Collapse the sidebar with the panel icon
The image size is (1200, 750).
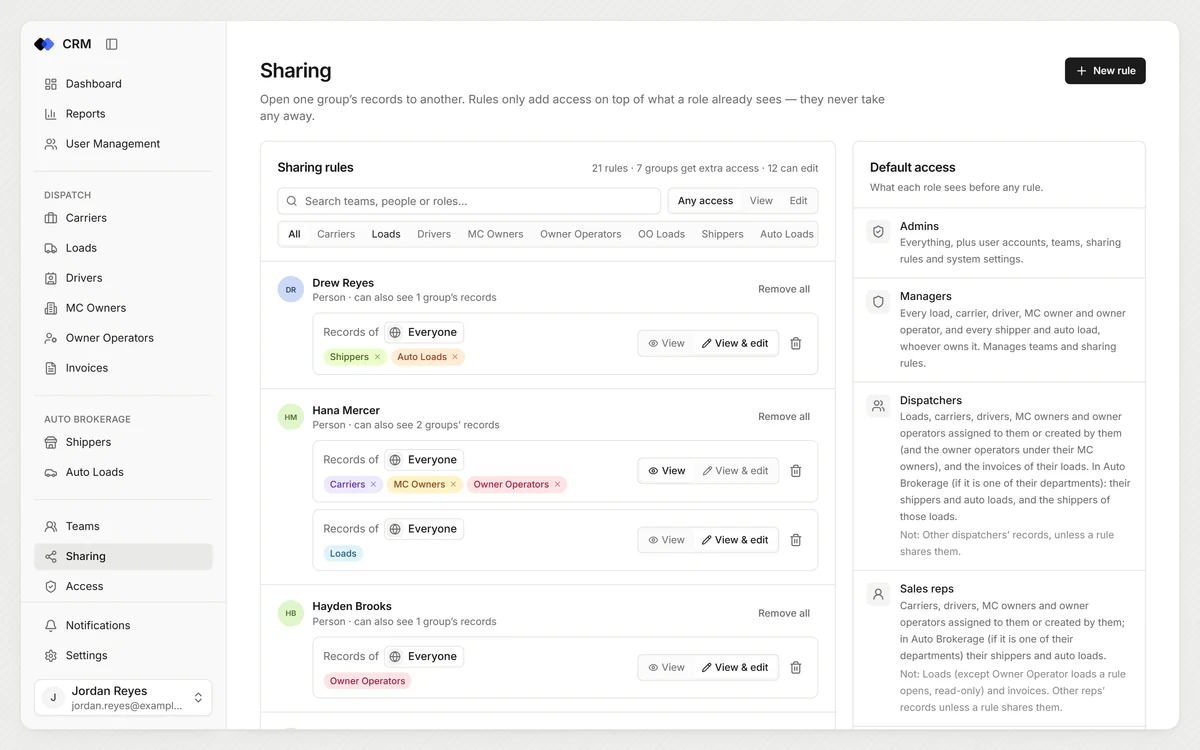112,44
